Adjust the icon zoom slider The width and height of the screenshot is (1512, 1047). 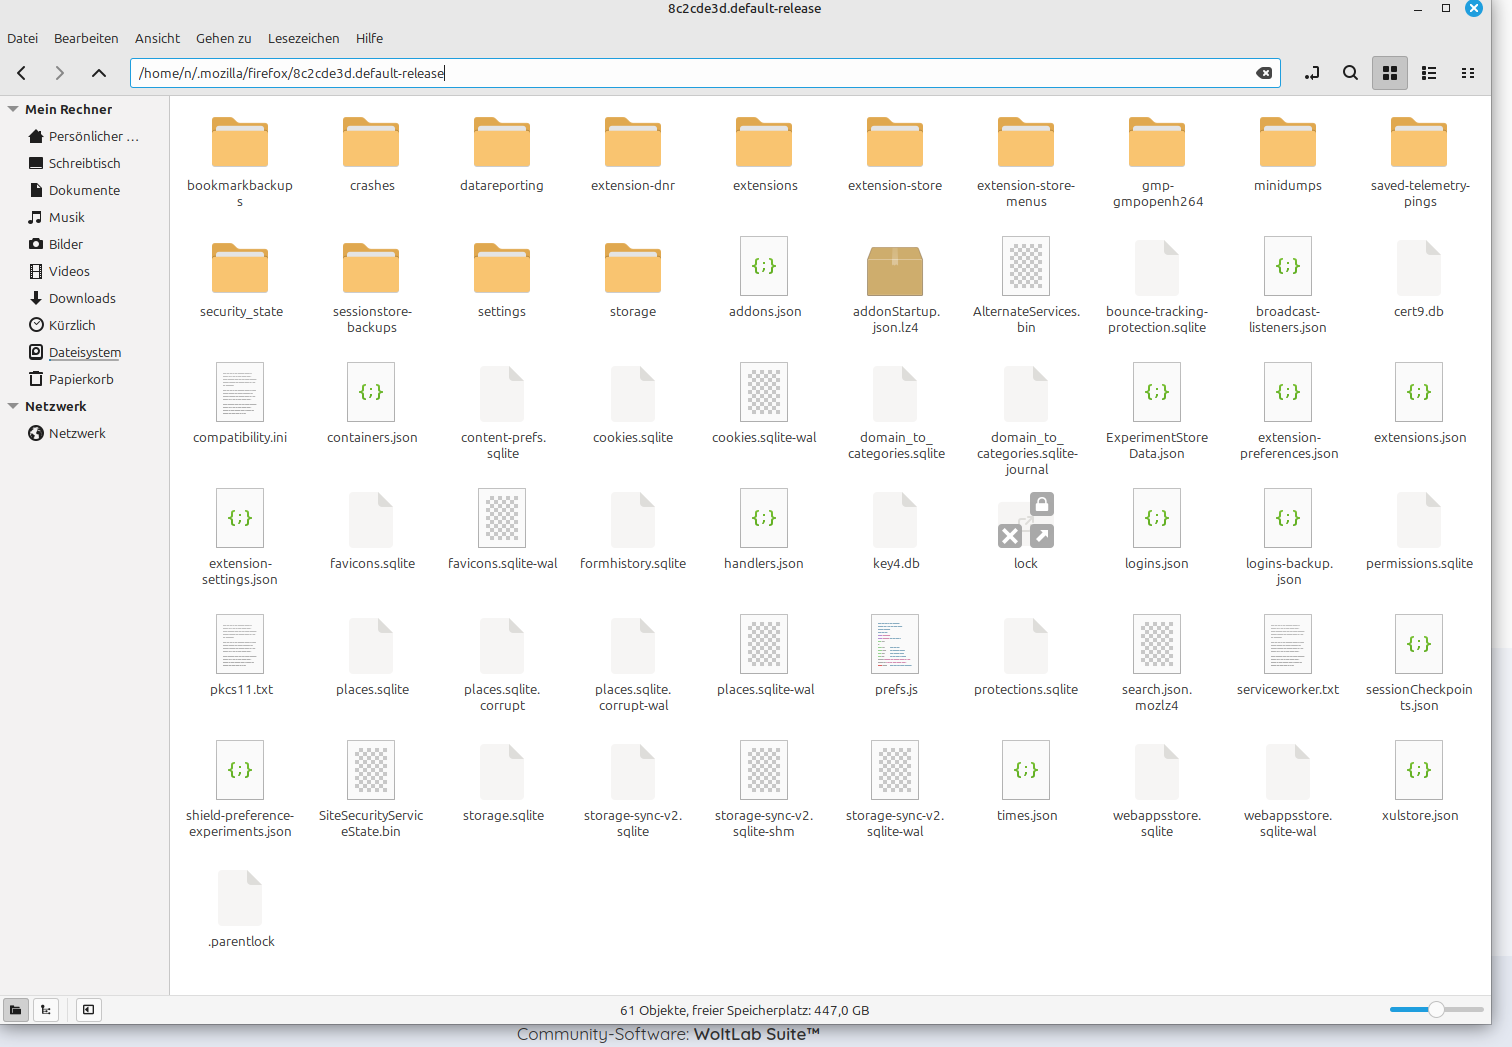point(1436,1010)
